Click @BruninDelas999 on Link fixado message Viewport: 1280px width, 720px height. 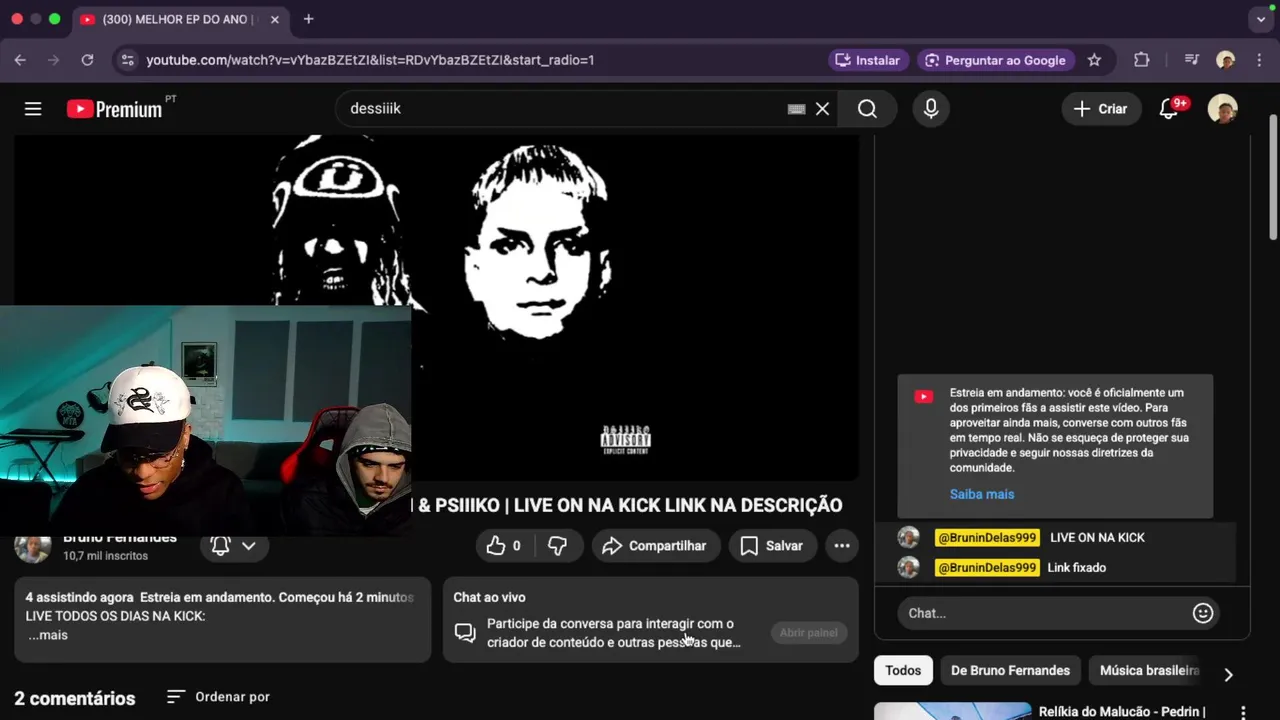(987, 568)
